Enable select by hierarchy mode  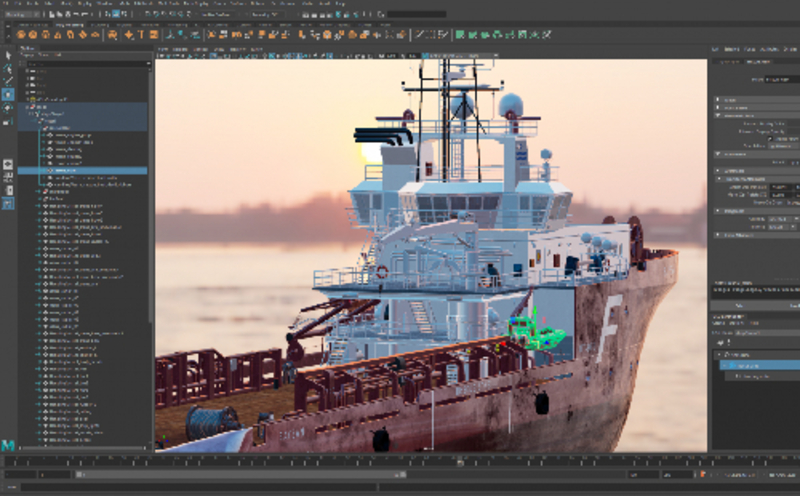point(108,14)
